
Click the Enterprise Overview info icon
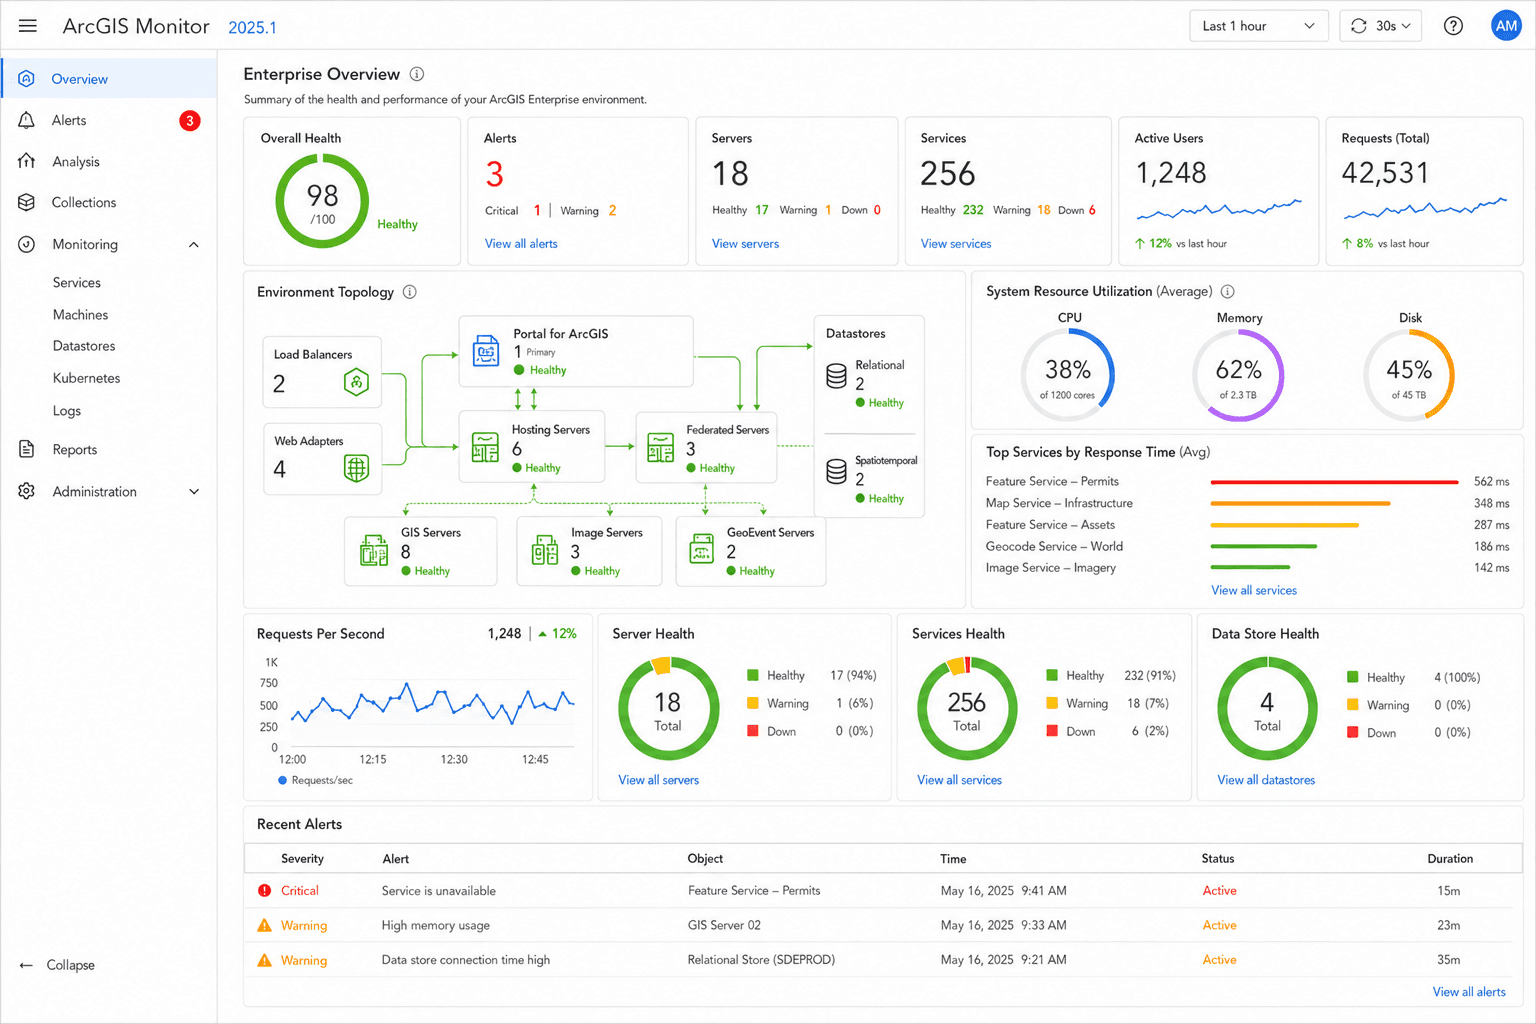coord(417,74)
